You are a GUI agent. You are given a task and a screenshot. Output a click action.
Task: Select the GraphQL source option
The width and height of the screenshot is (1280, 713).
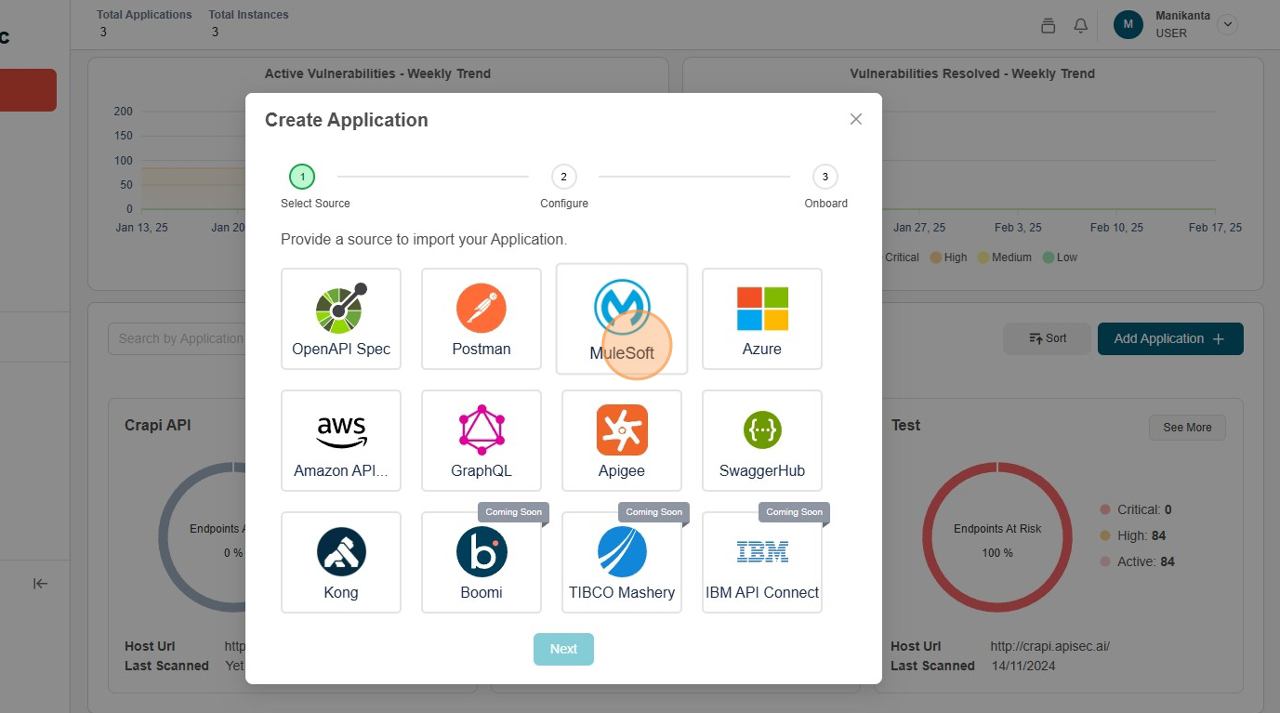(x=481, y=440)
